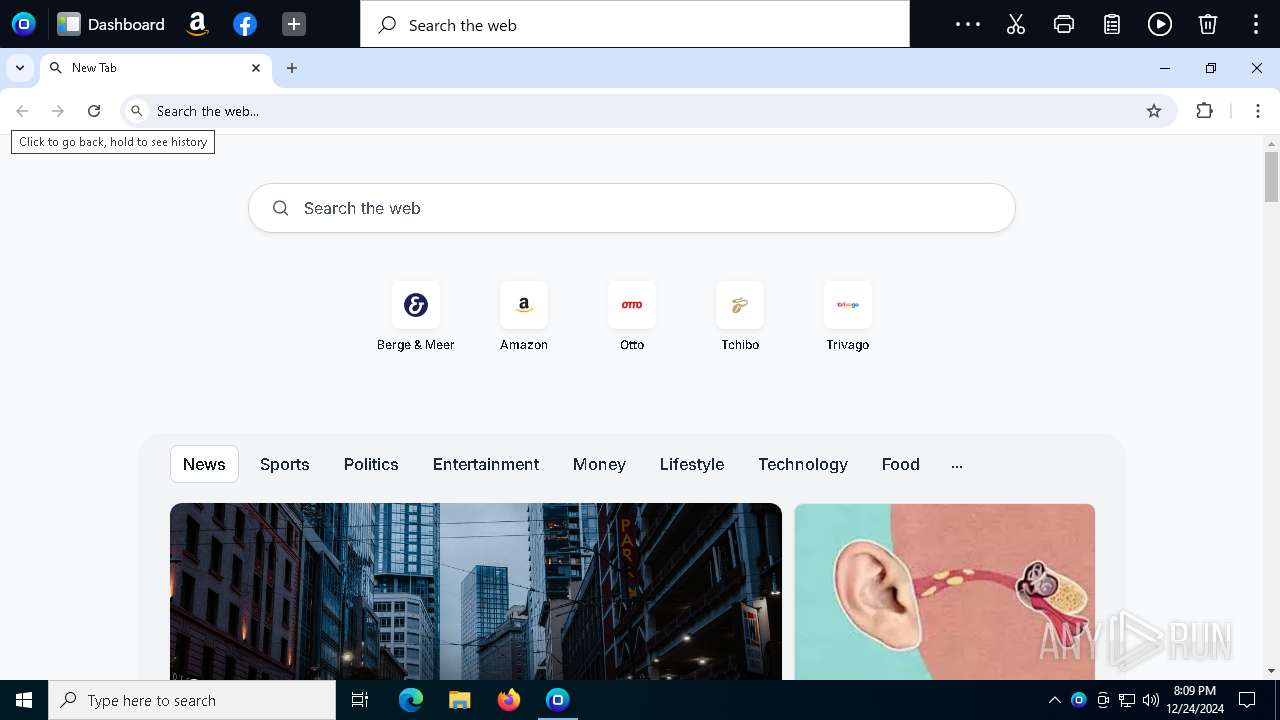Switch to the Food tab
Viewport: 1280px width, 720px height.
click(901, 464)
